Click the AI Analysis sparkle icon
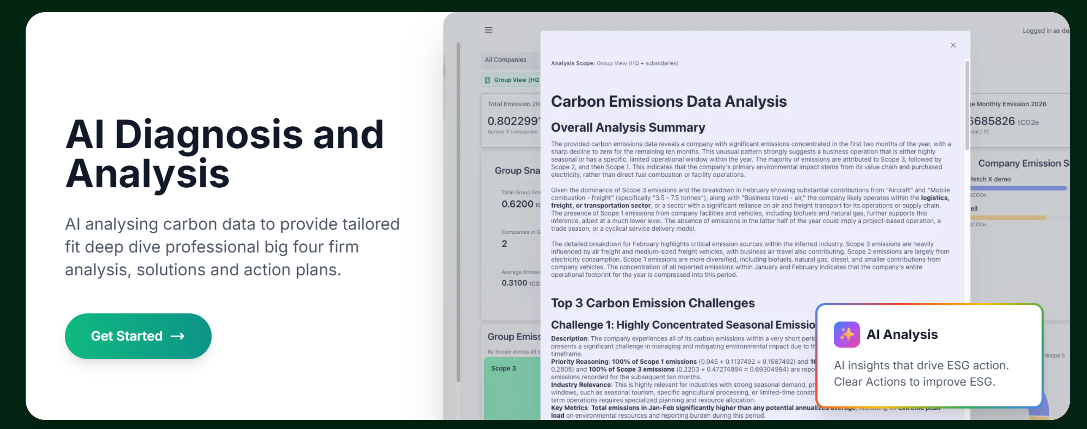 (846, 335)
